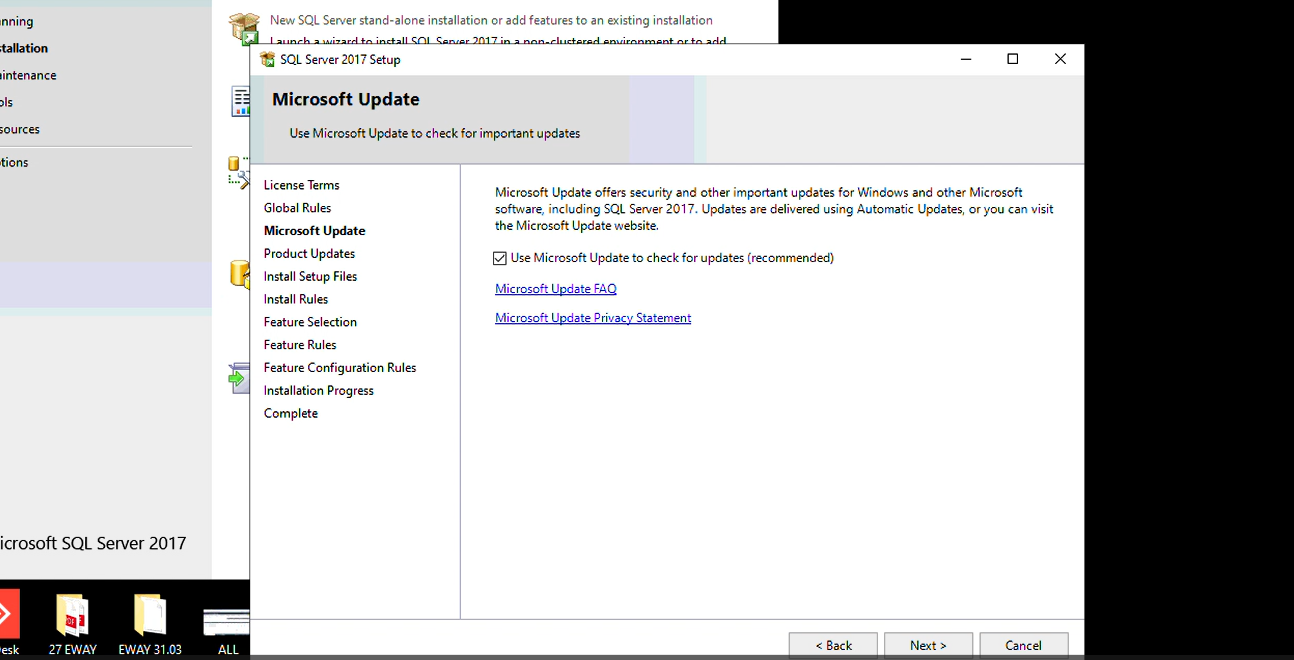
Task: Click Complete step
Action: click(290, 413)
